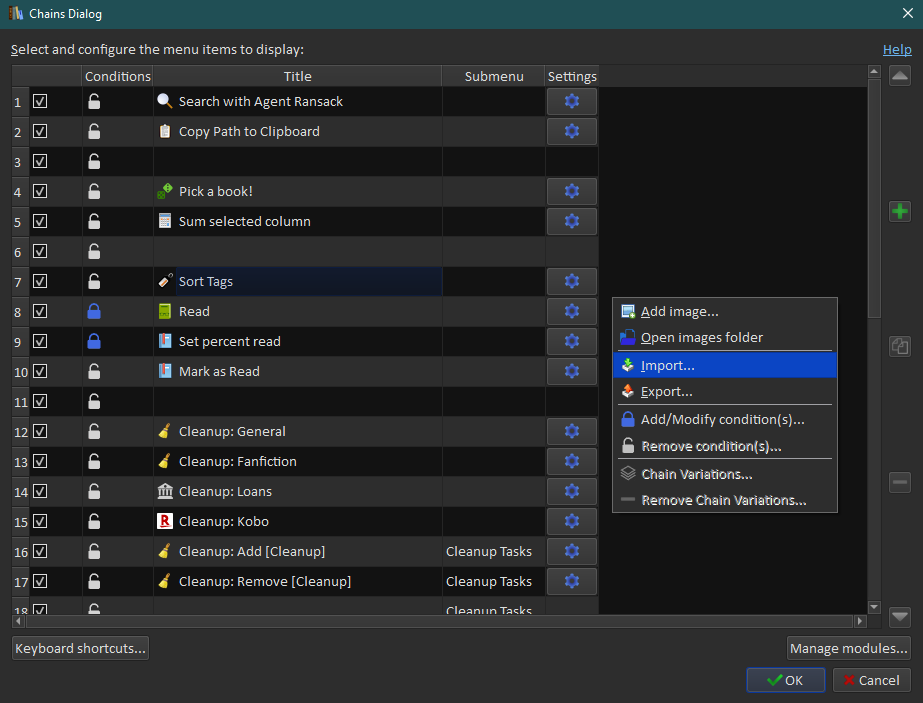This screenshot has width=923, height=703.
Task: Open the Help link
Action: click(896, 49)
